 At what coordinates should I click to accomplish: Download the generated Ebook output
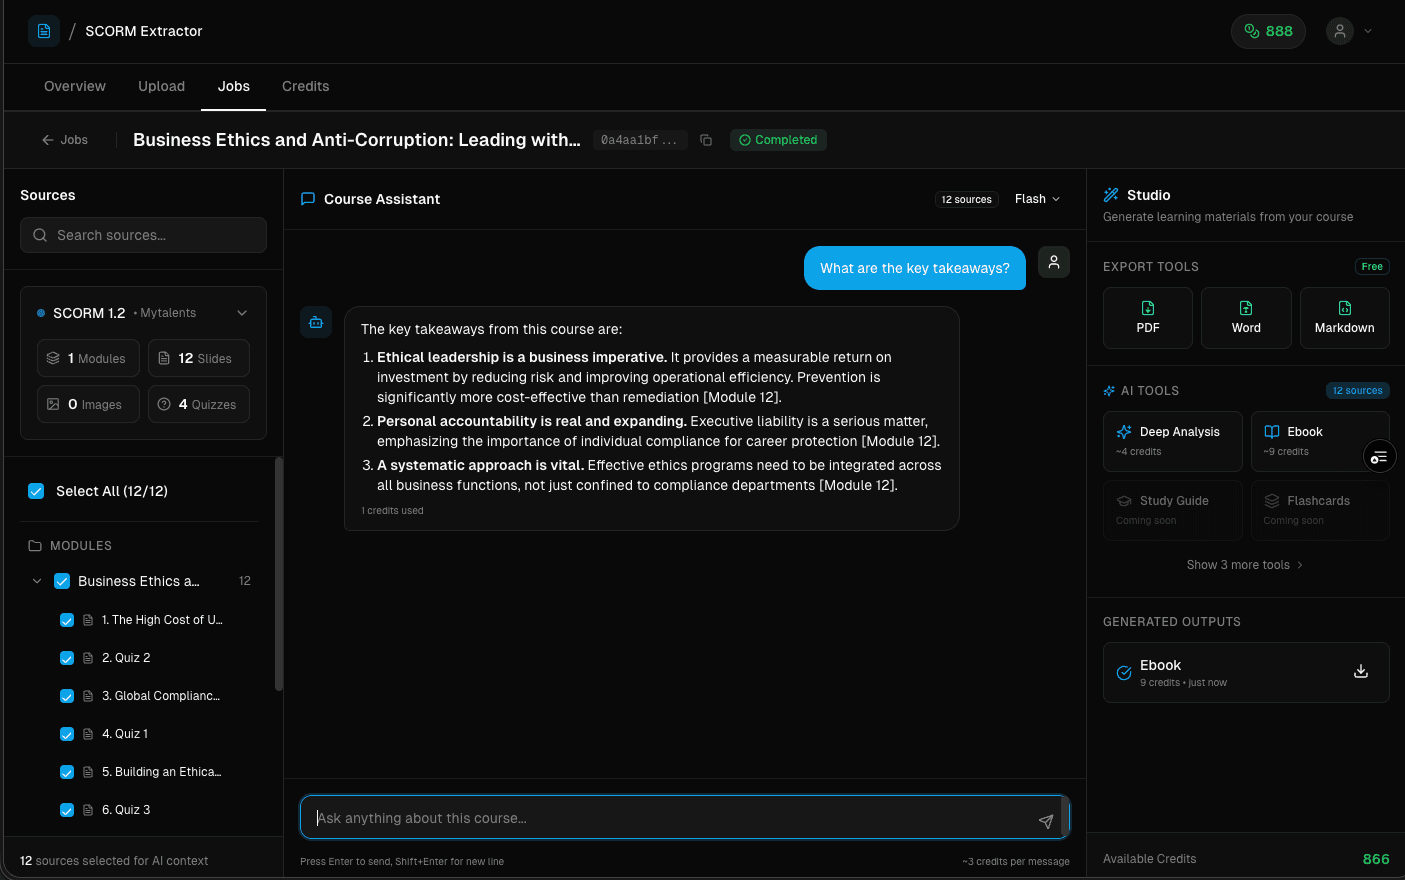1361,672
